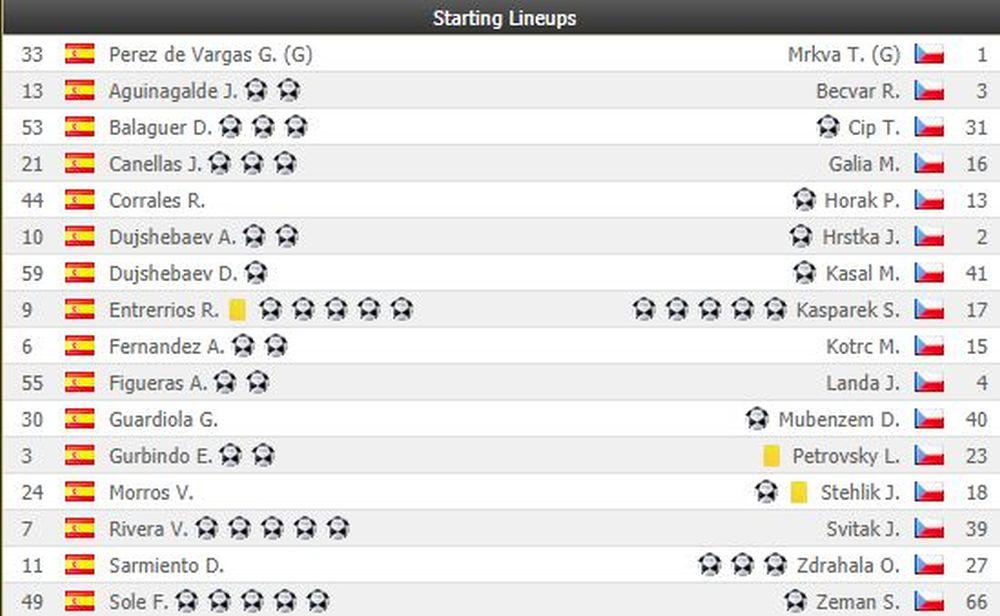Click Czech flag next to Svitak J.
This screenshot has height=616, width=1000.
(929, 528)
